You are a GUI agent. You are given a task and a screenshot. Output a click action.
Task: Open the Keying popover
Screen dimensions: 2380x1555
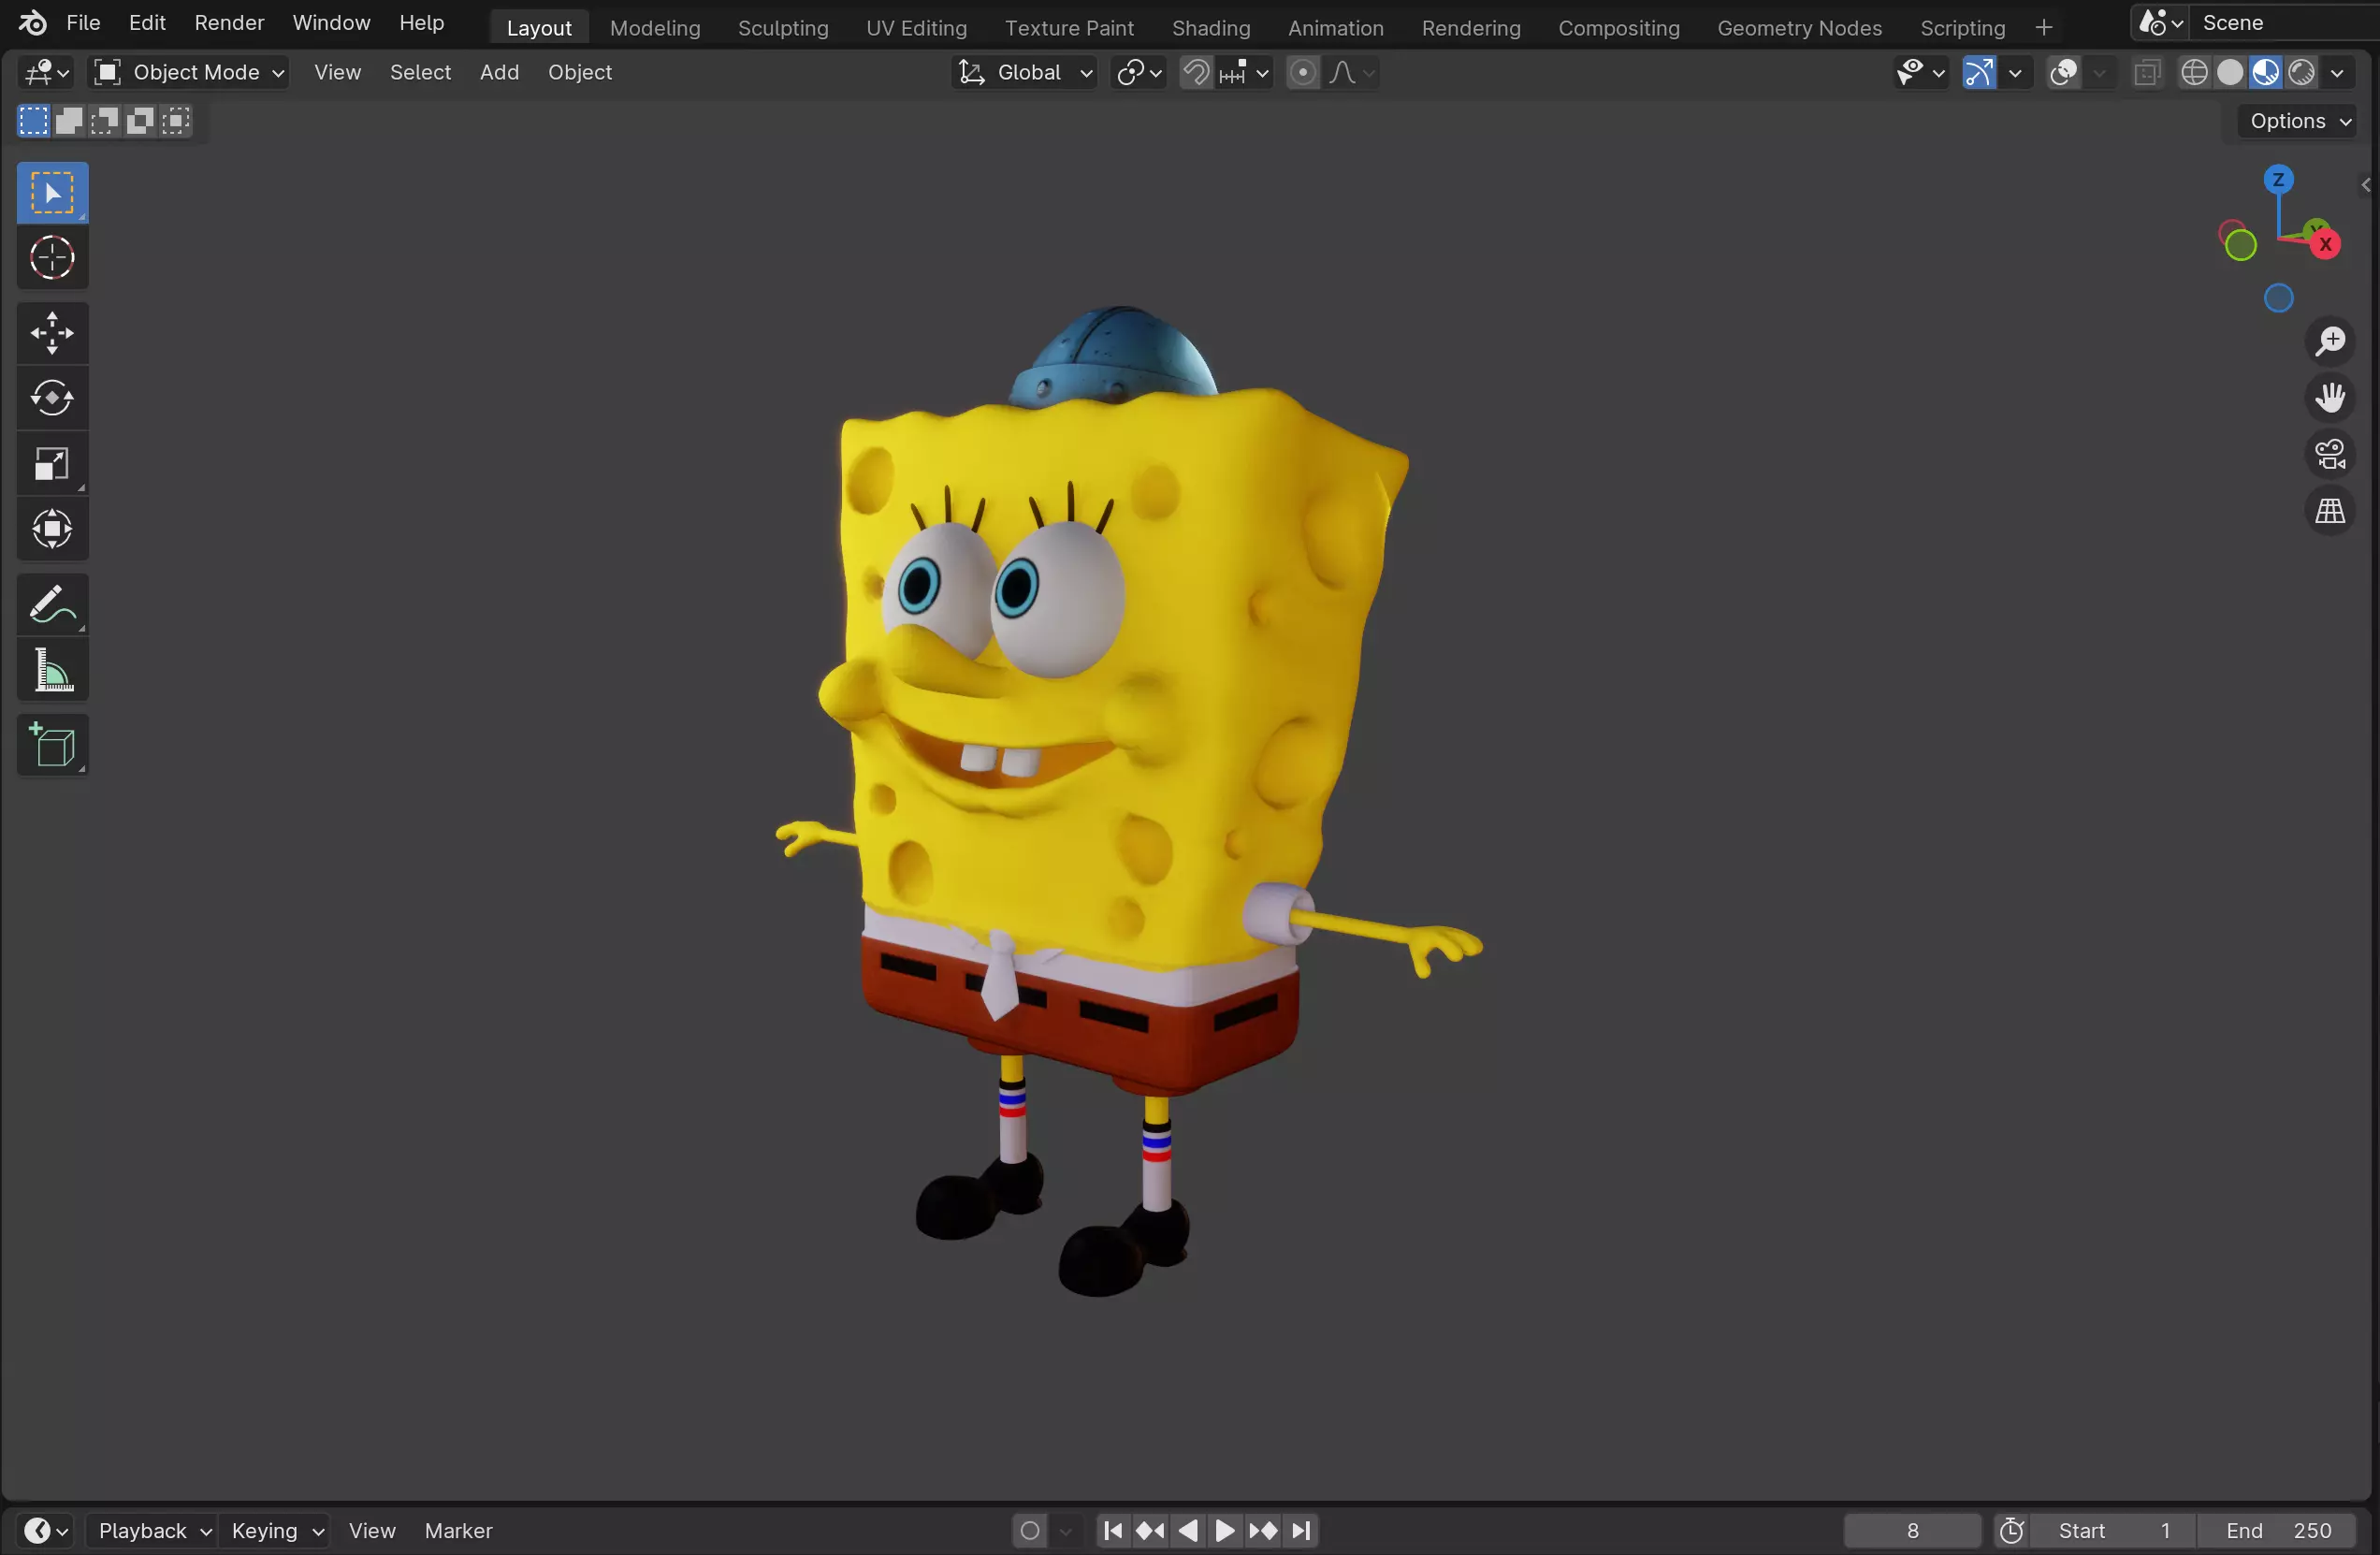[x=277, y=1530]
